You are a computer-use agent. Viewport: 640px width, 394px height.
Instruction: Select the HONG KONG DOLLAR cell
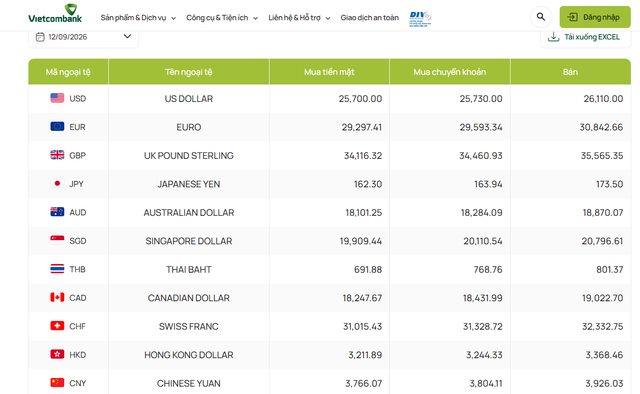click(x=189, y=355)
